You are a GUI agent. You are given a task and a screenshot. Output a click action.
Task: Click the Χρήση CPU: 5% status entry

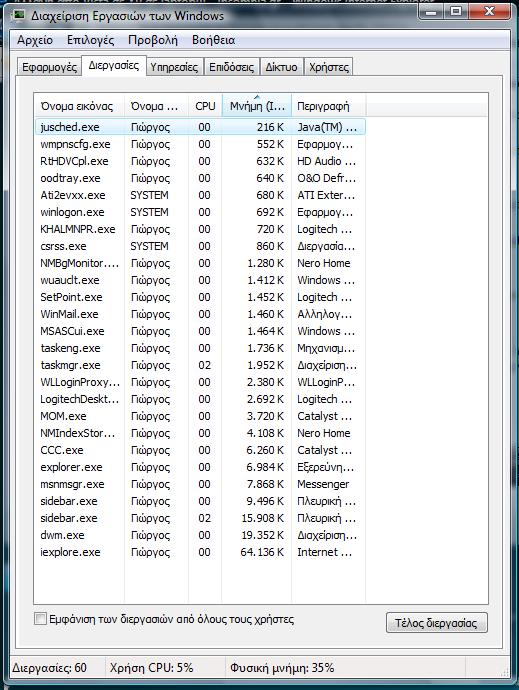151,668
